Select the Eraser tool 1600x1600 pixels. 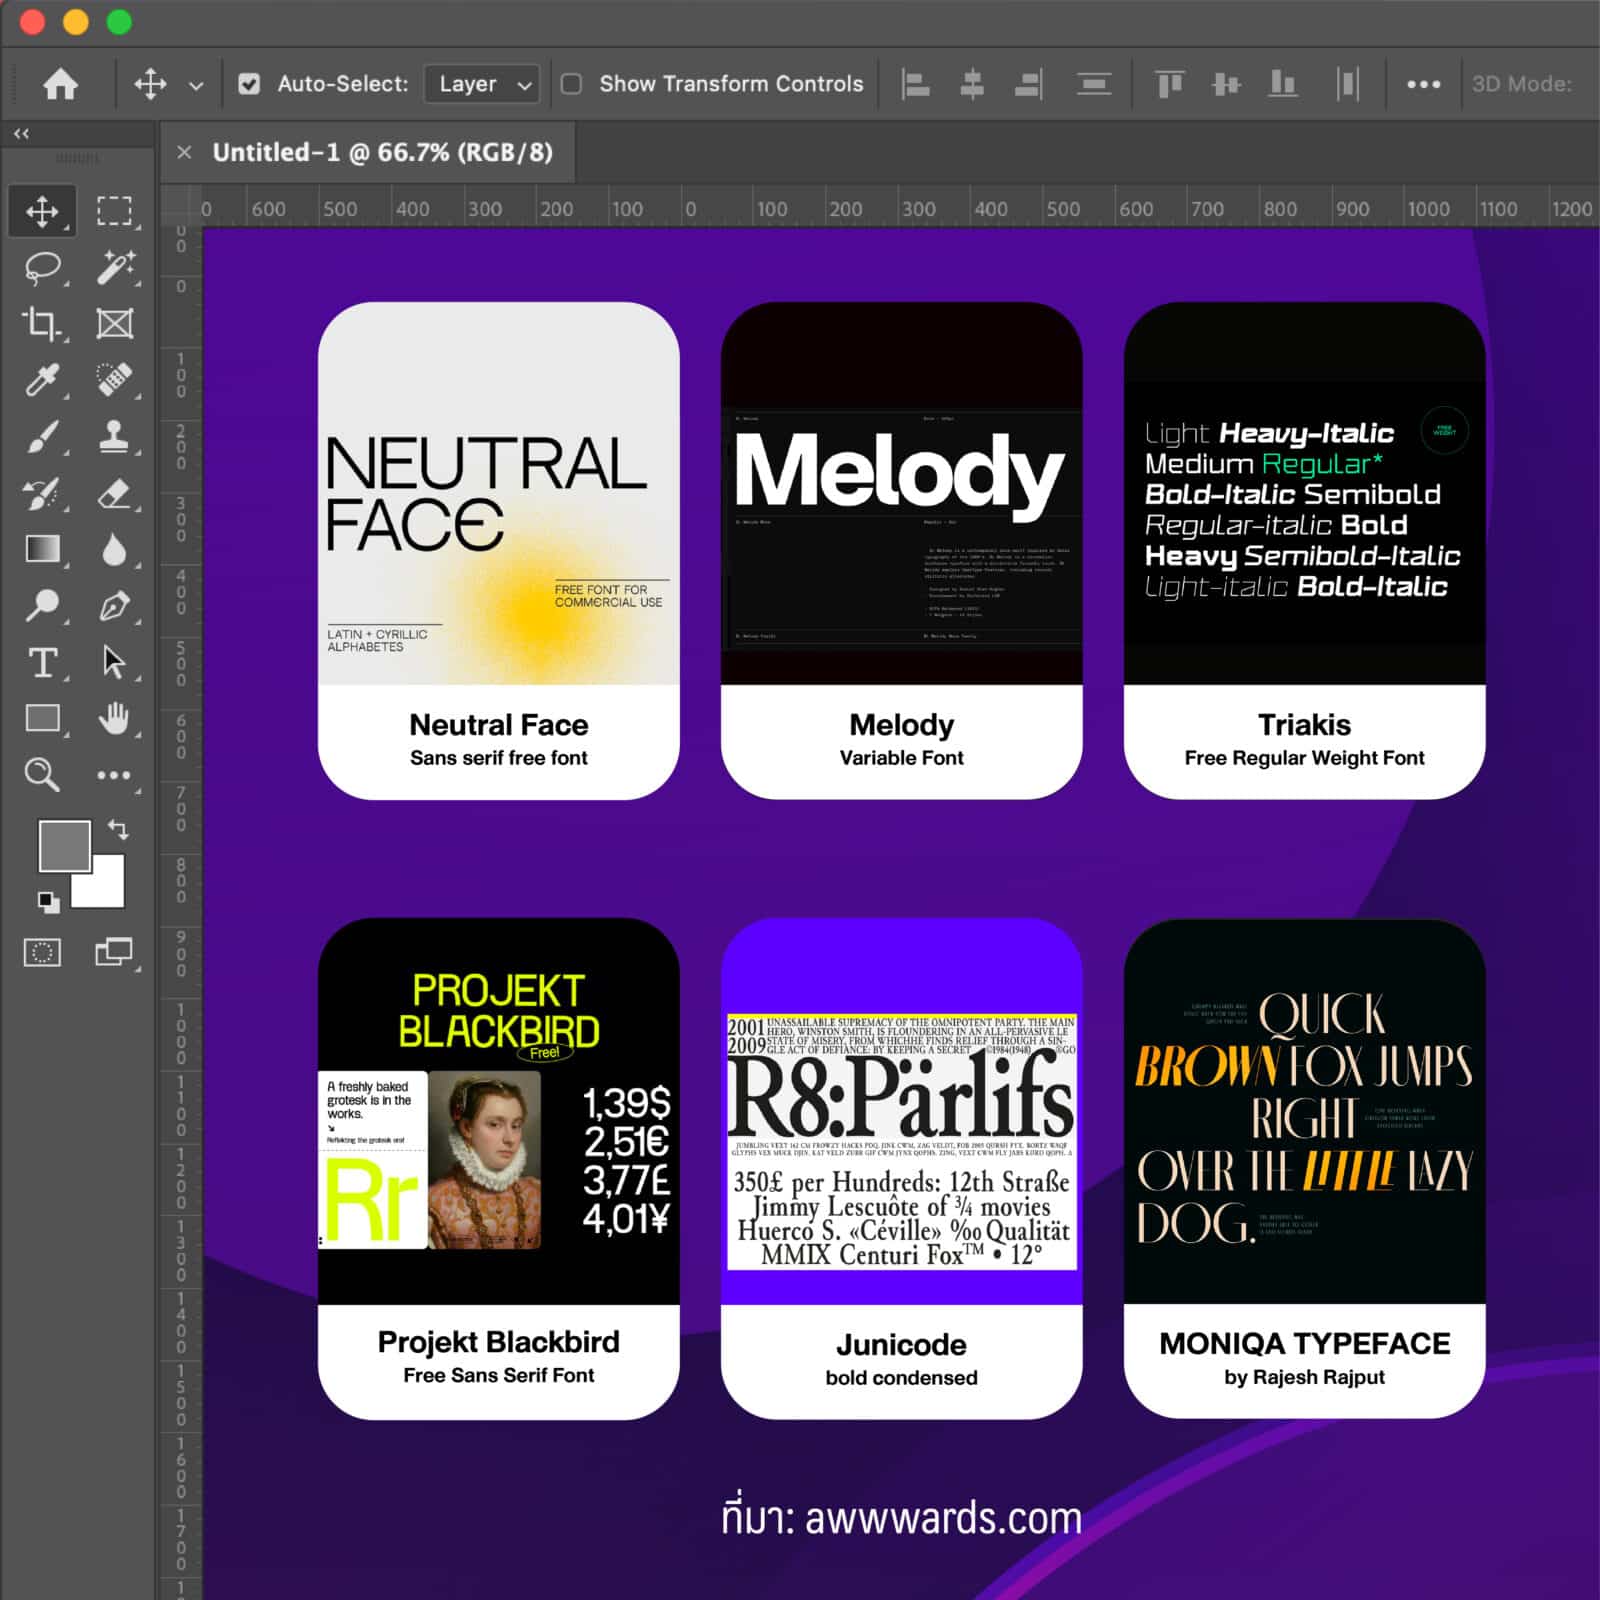tap(114, 493)
